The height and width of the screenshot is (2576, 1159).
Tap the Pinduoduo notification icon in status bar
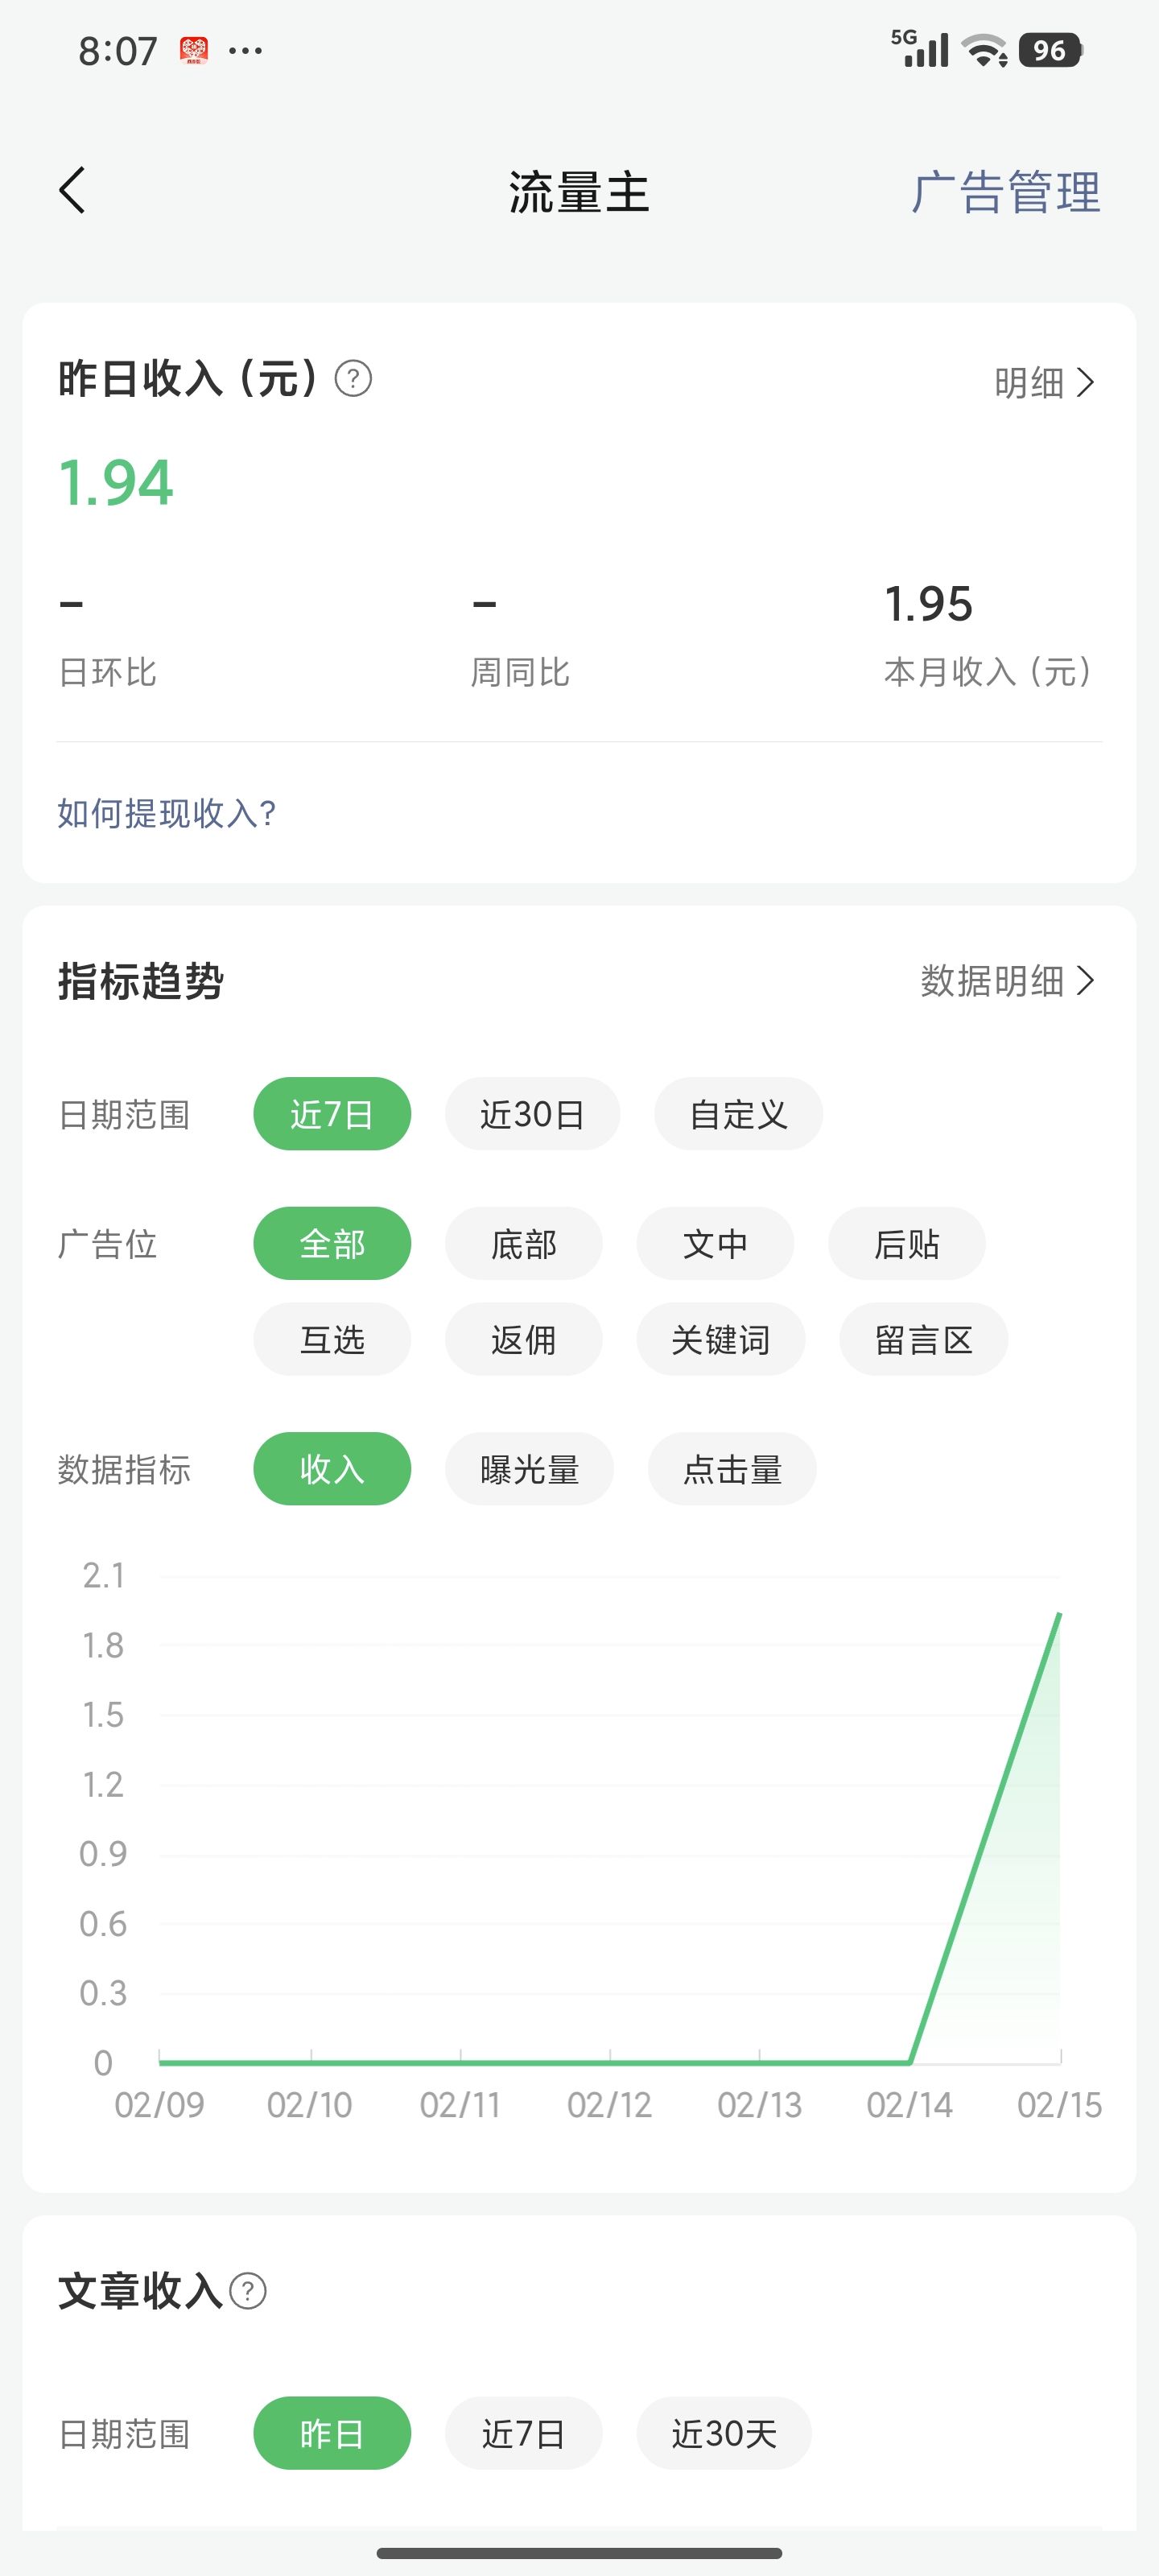pyautogui.click(x=194, y=50)
